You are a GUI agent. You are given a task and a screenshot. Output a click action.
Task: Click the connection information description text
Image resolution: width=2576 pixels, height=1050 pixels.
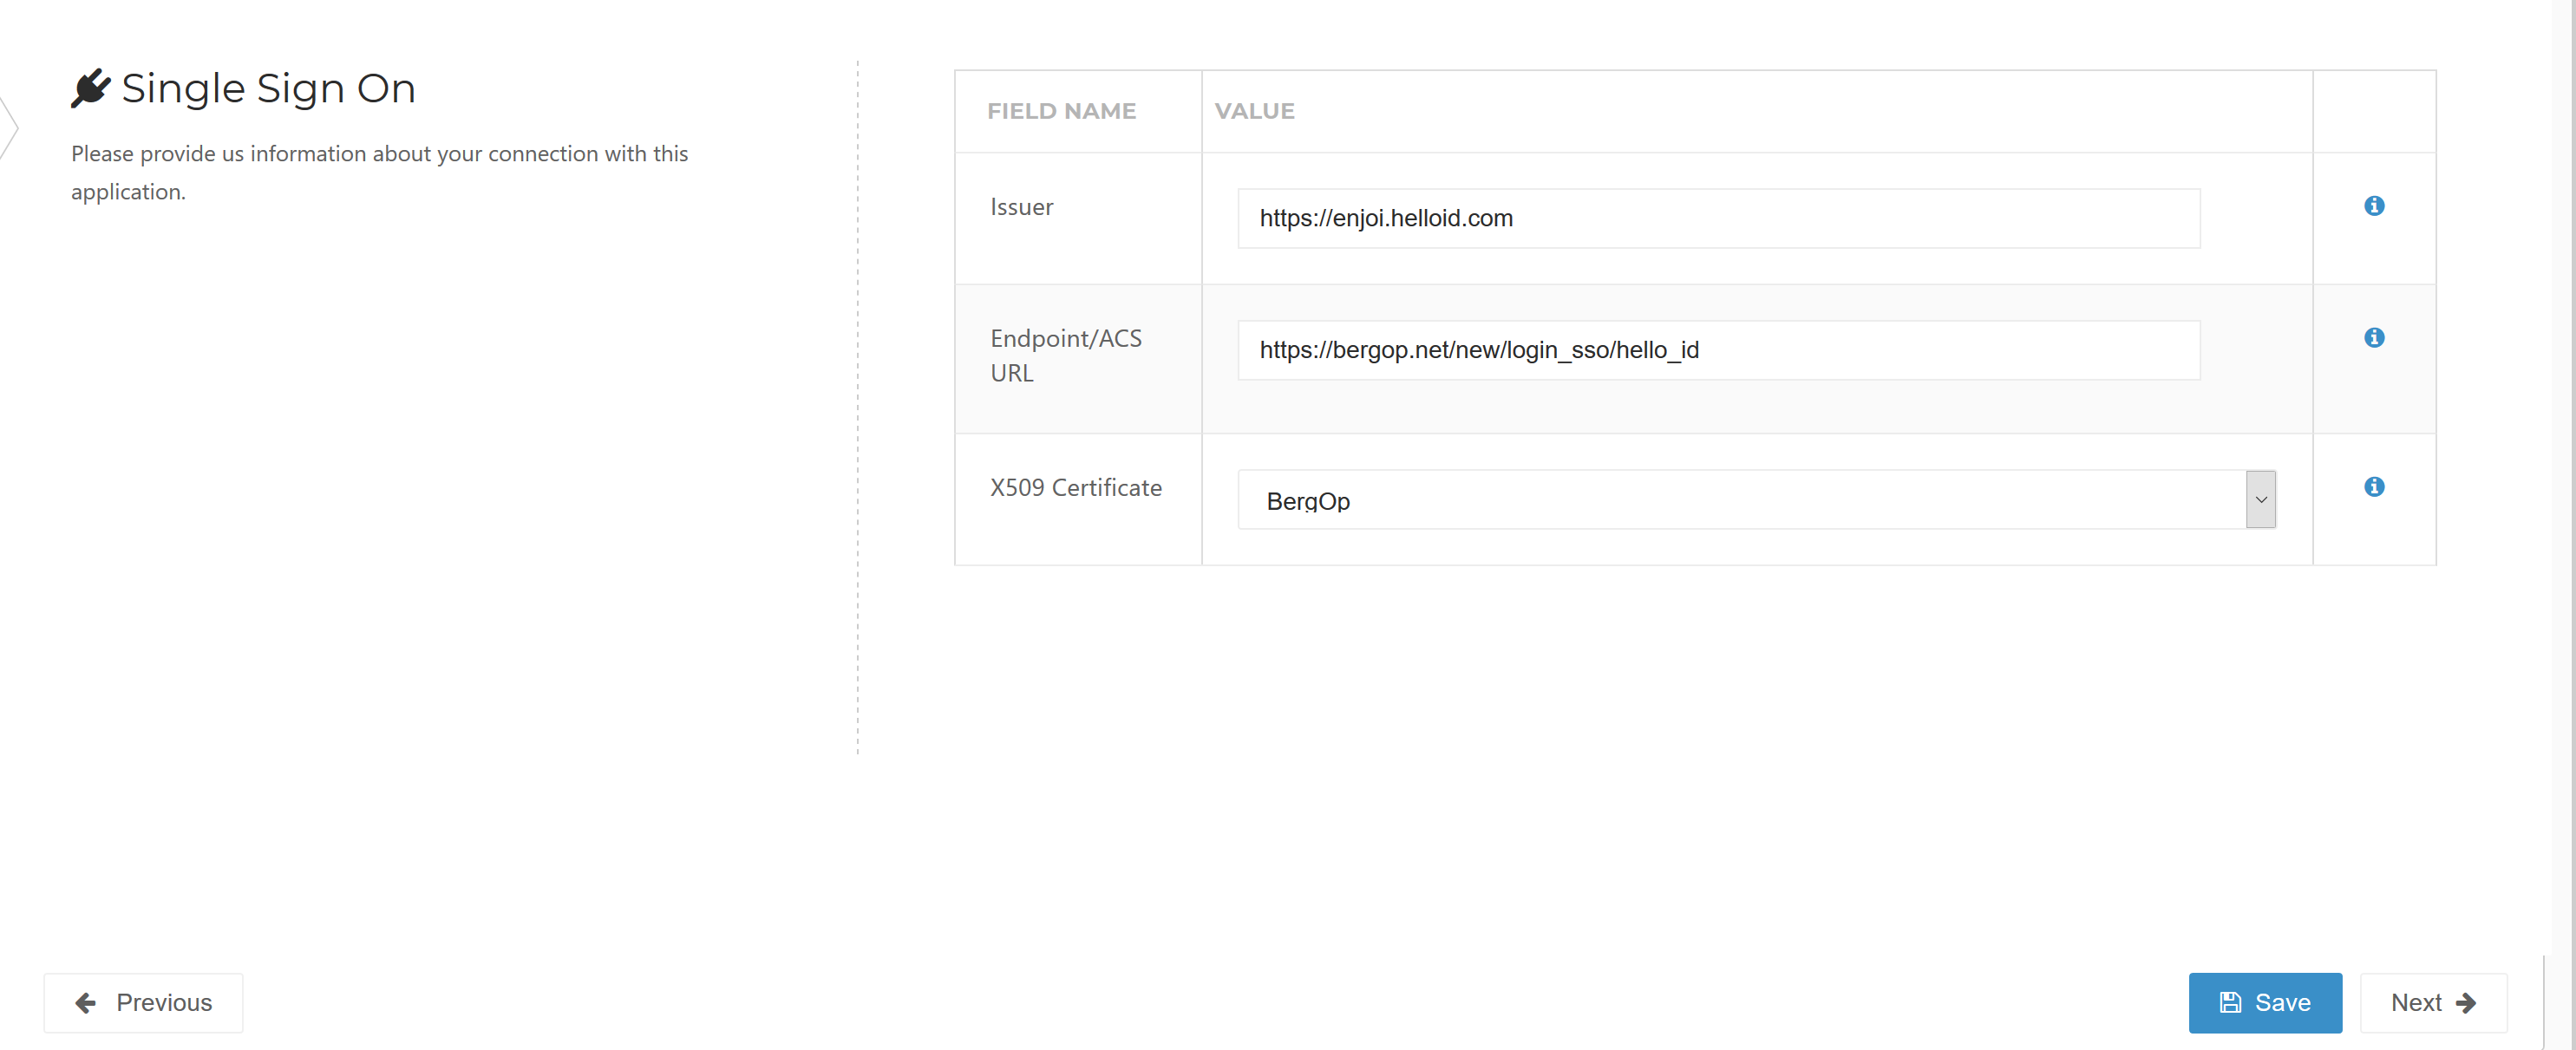click(379, 172)
